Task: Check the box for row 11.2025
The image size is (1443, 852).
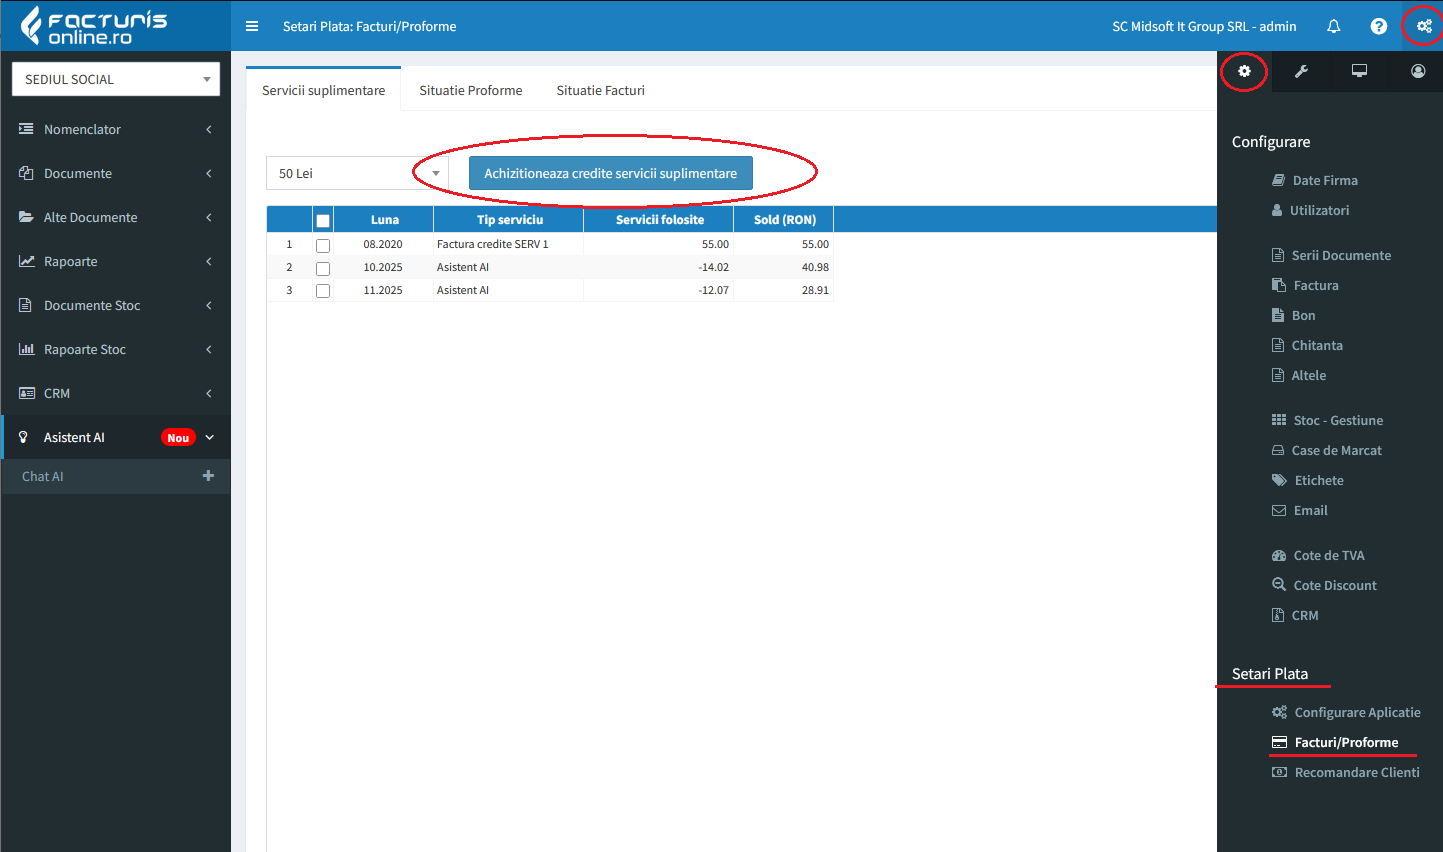Action: 323,291
